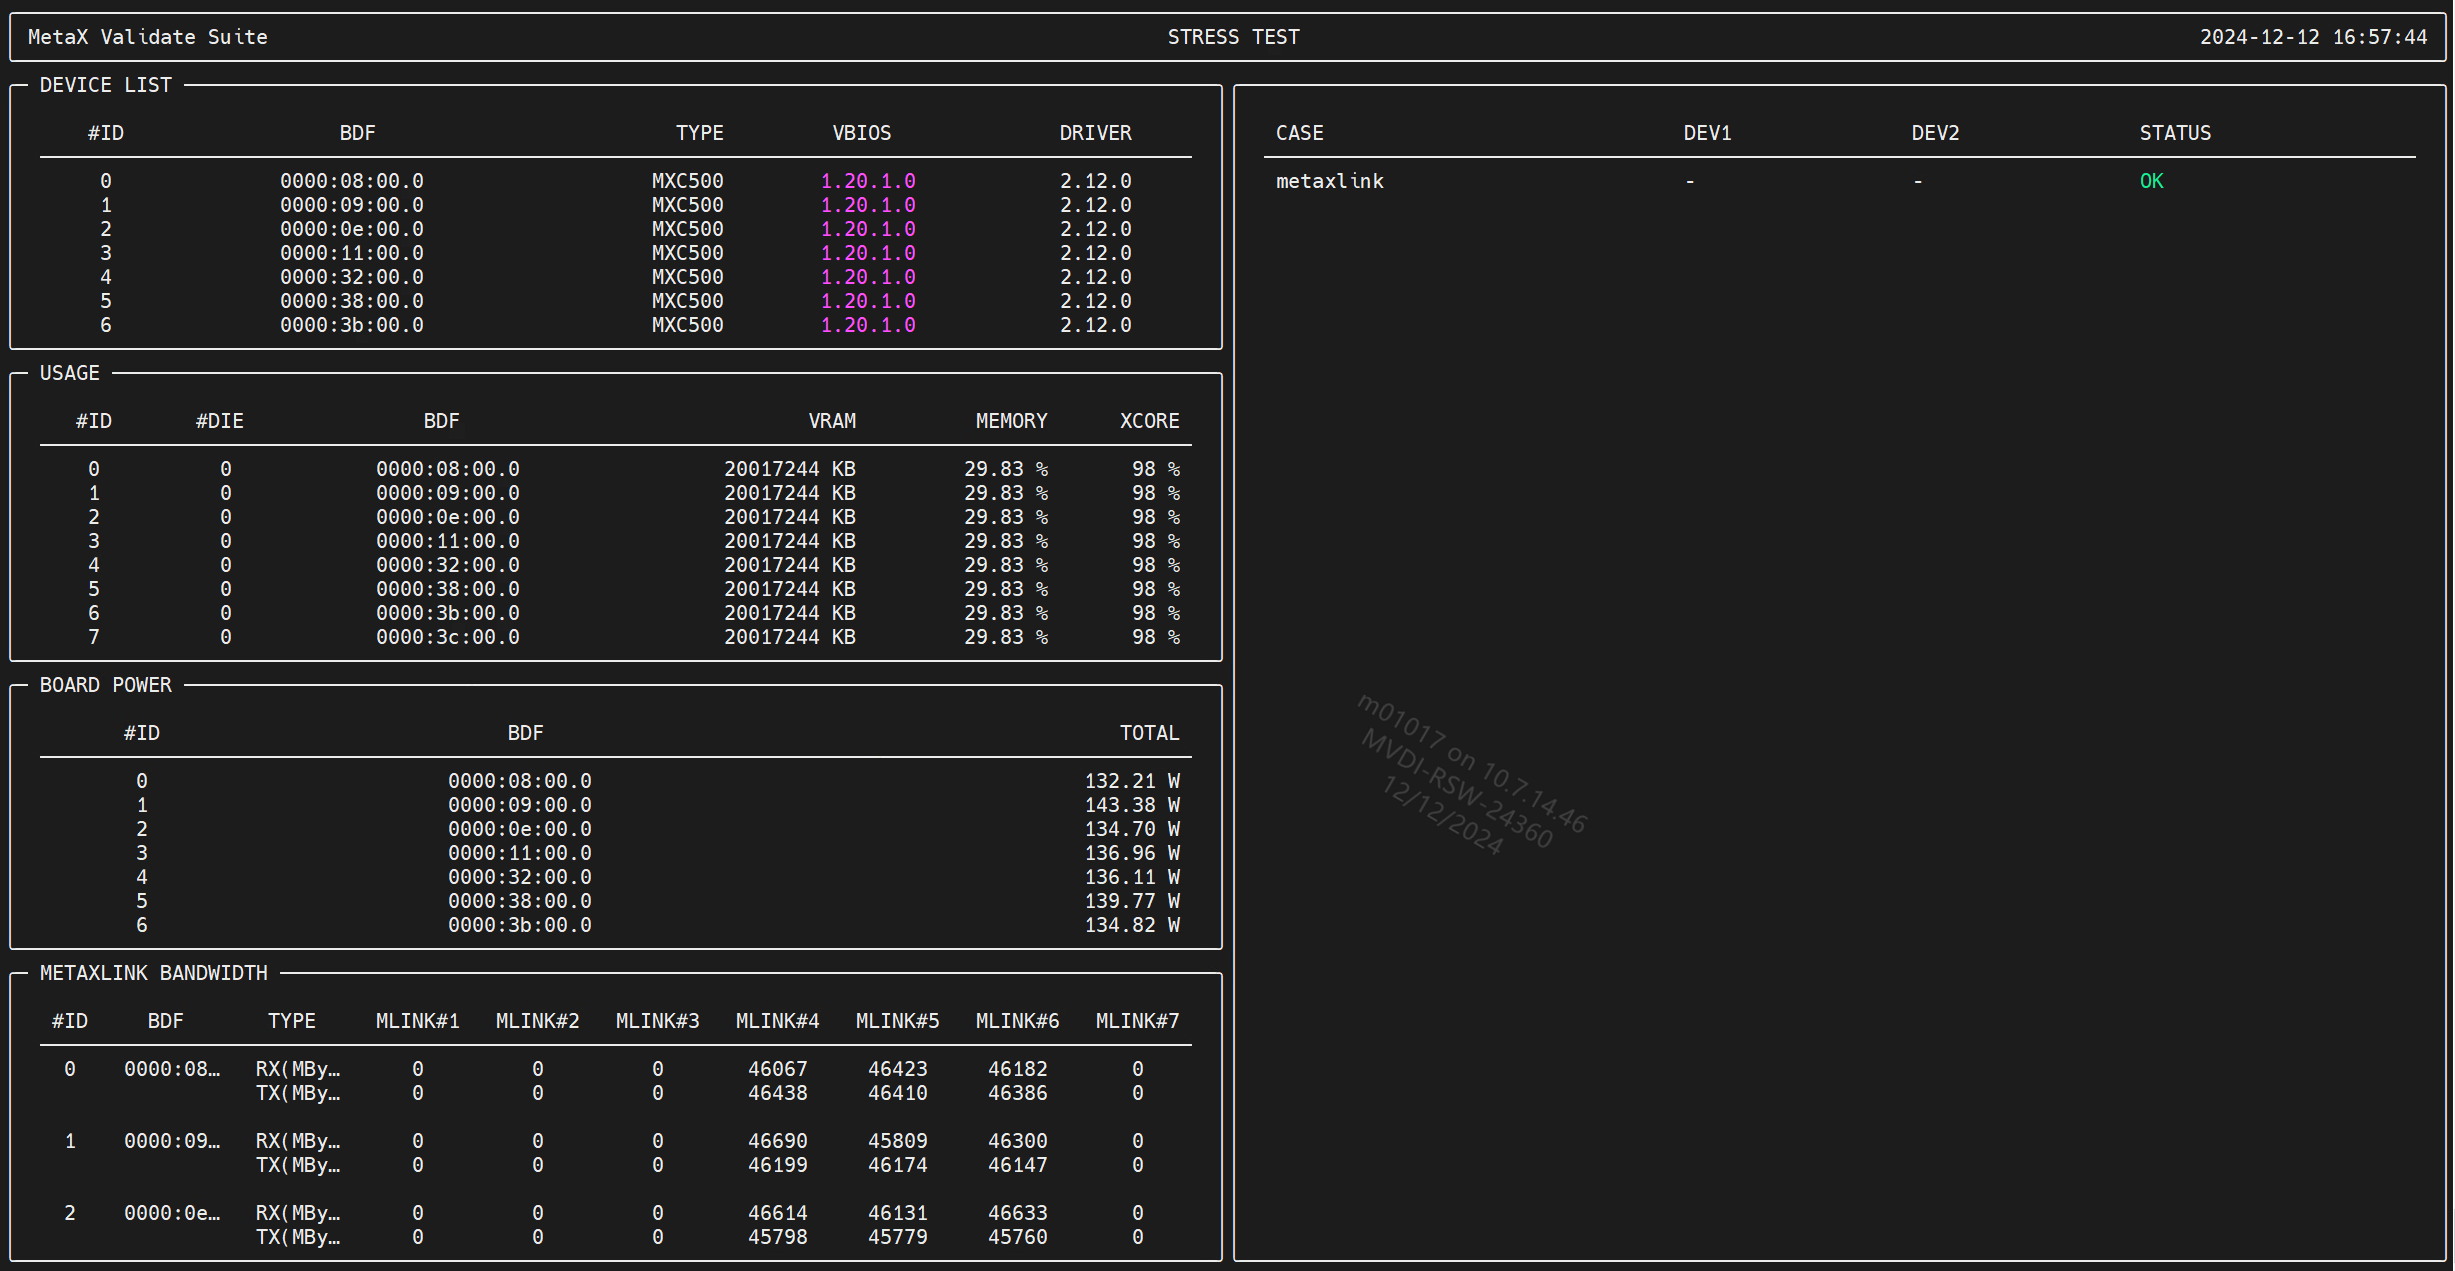Click the STATUS column header
2455x1271 pixels.
pyautogui.click(x=2175, y=133)
